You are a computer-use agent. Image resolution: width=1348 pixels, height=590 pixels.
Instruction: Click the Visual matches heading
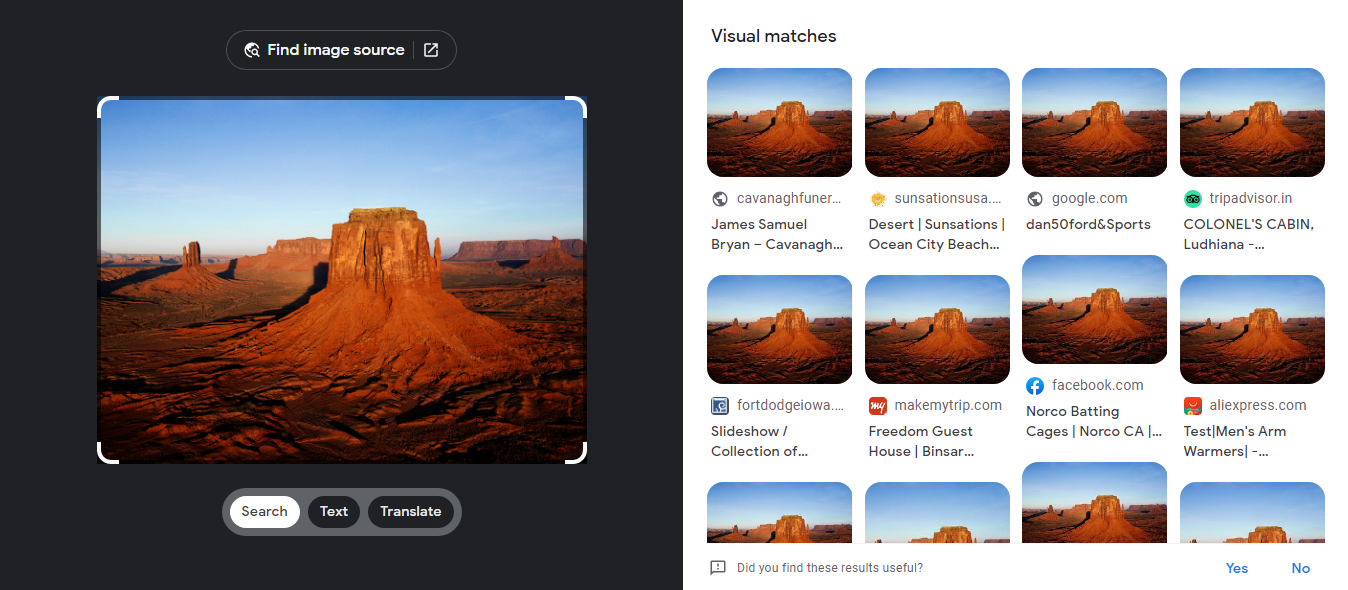click(x=774, y=36)
